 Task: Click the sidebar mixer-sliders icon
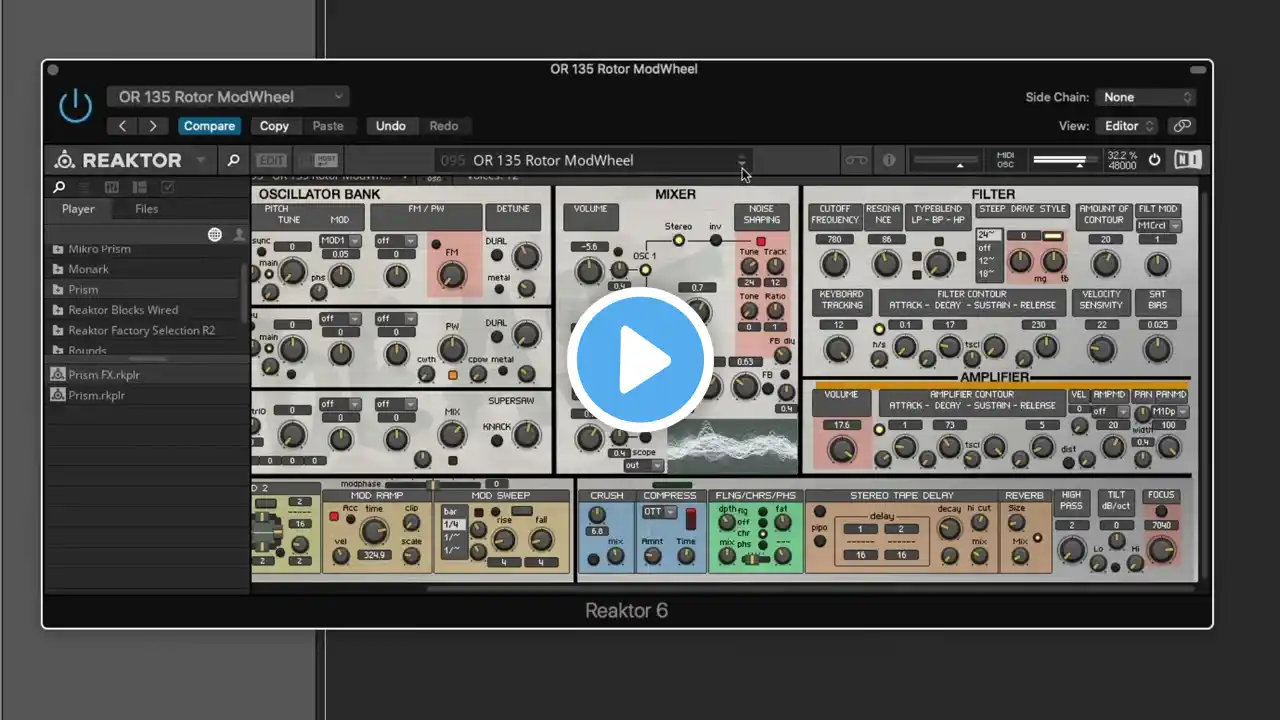pos(112,187)
